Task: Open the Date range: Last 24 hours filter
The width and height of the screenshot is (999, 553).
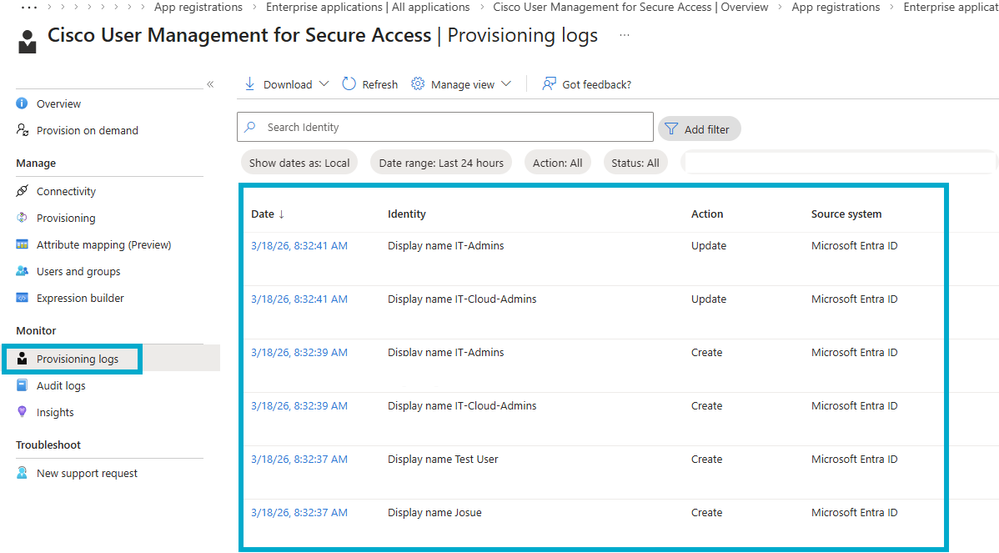Action: [441, 163]
